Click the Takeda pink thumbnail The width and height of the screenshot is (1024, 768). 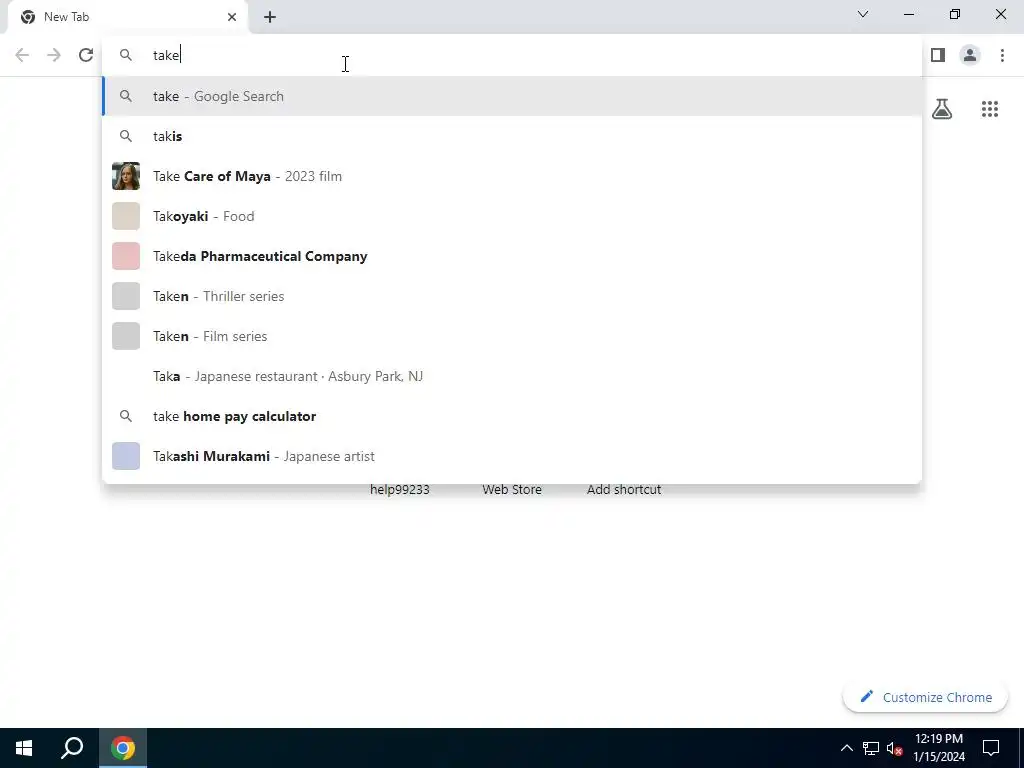coord(126,256)
